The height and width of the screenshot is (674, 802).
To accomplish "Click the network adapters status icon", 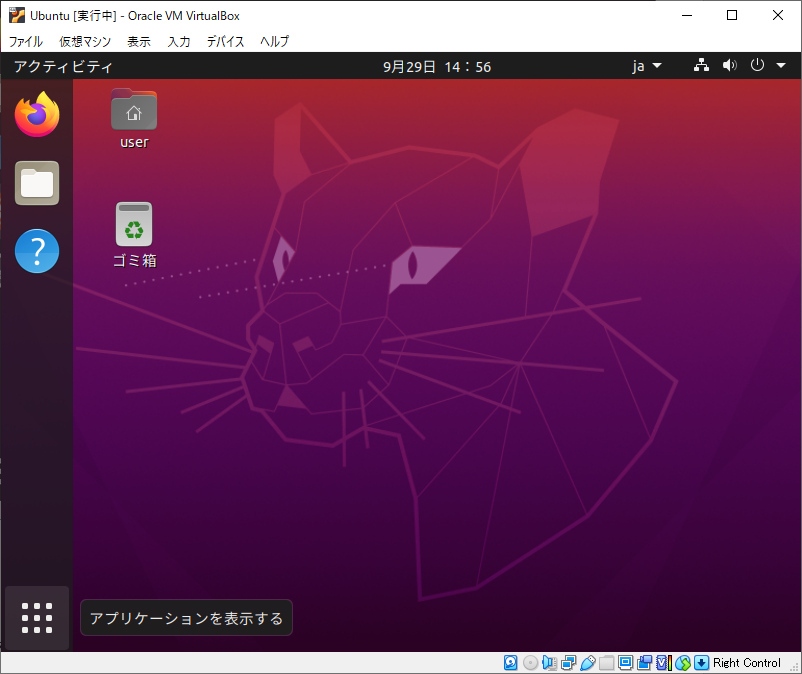I will coord(568,663).
